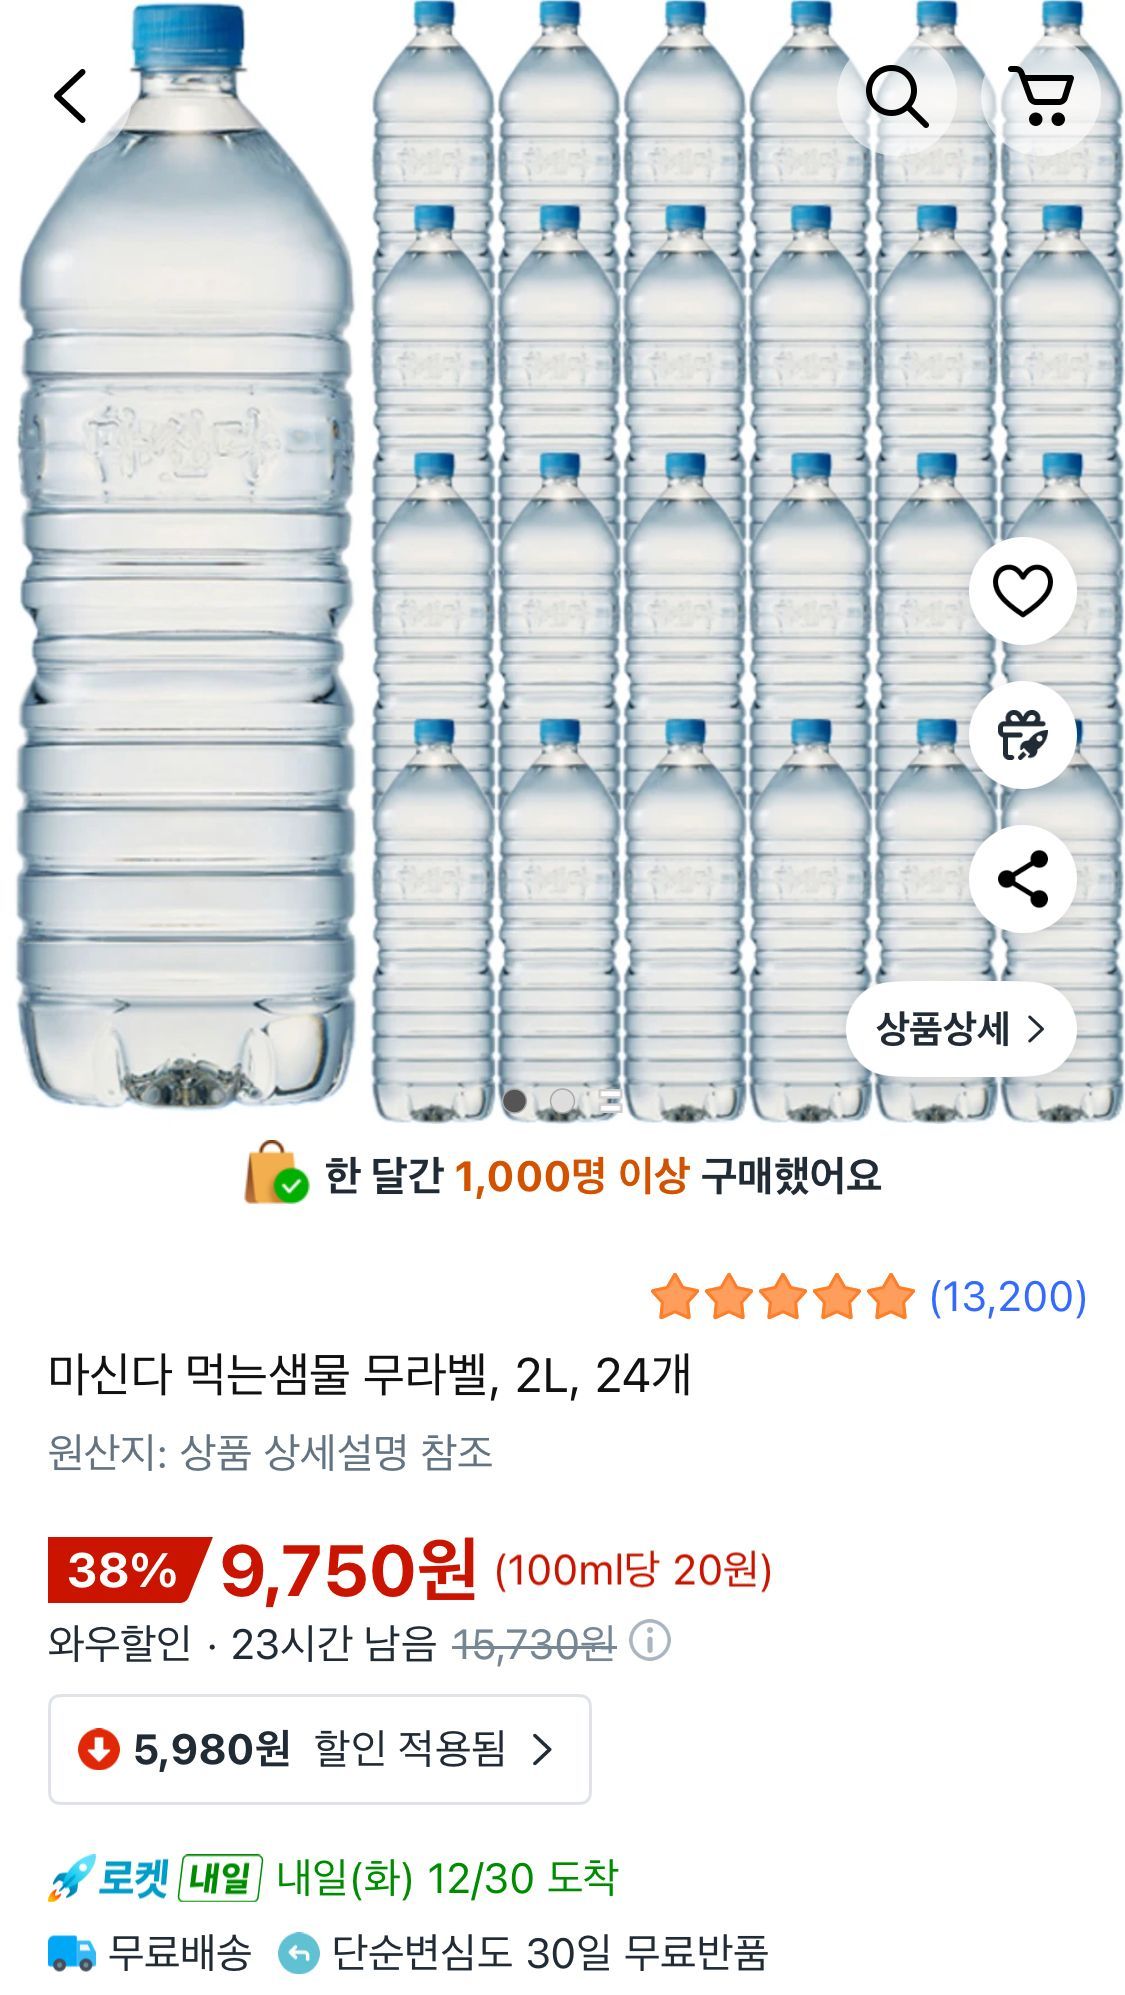Select the first image carousel dot
Viewport: 1125px width, 1995px height.
[x=515, y=1101]
